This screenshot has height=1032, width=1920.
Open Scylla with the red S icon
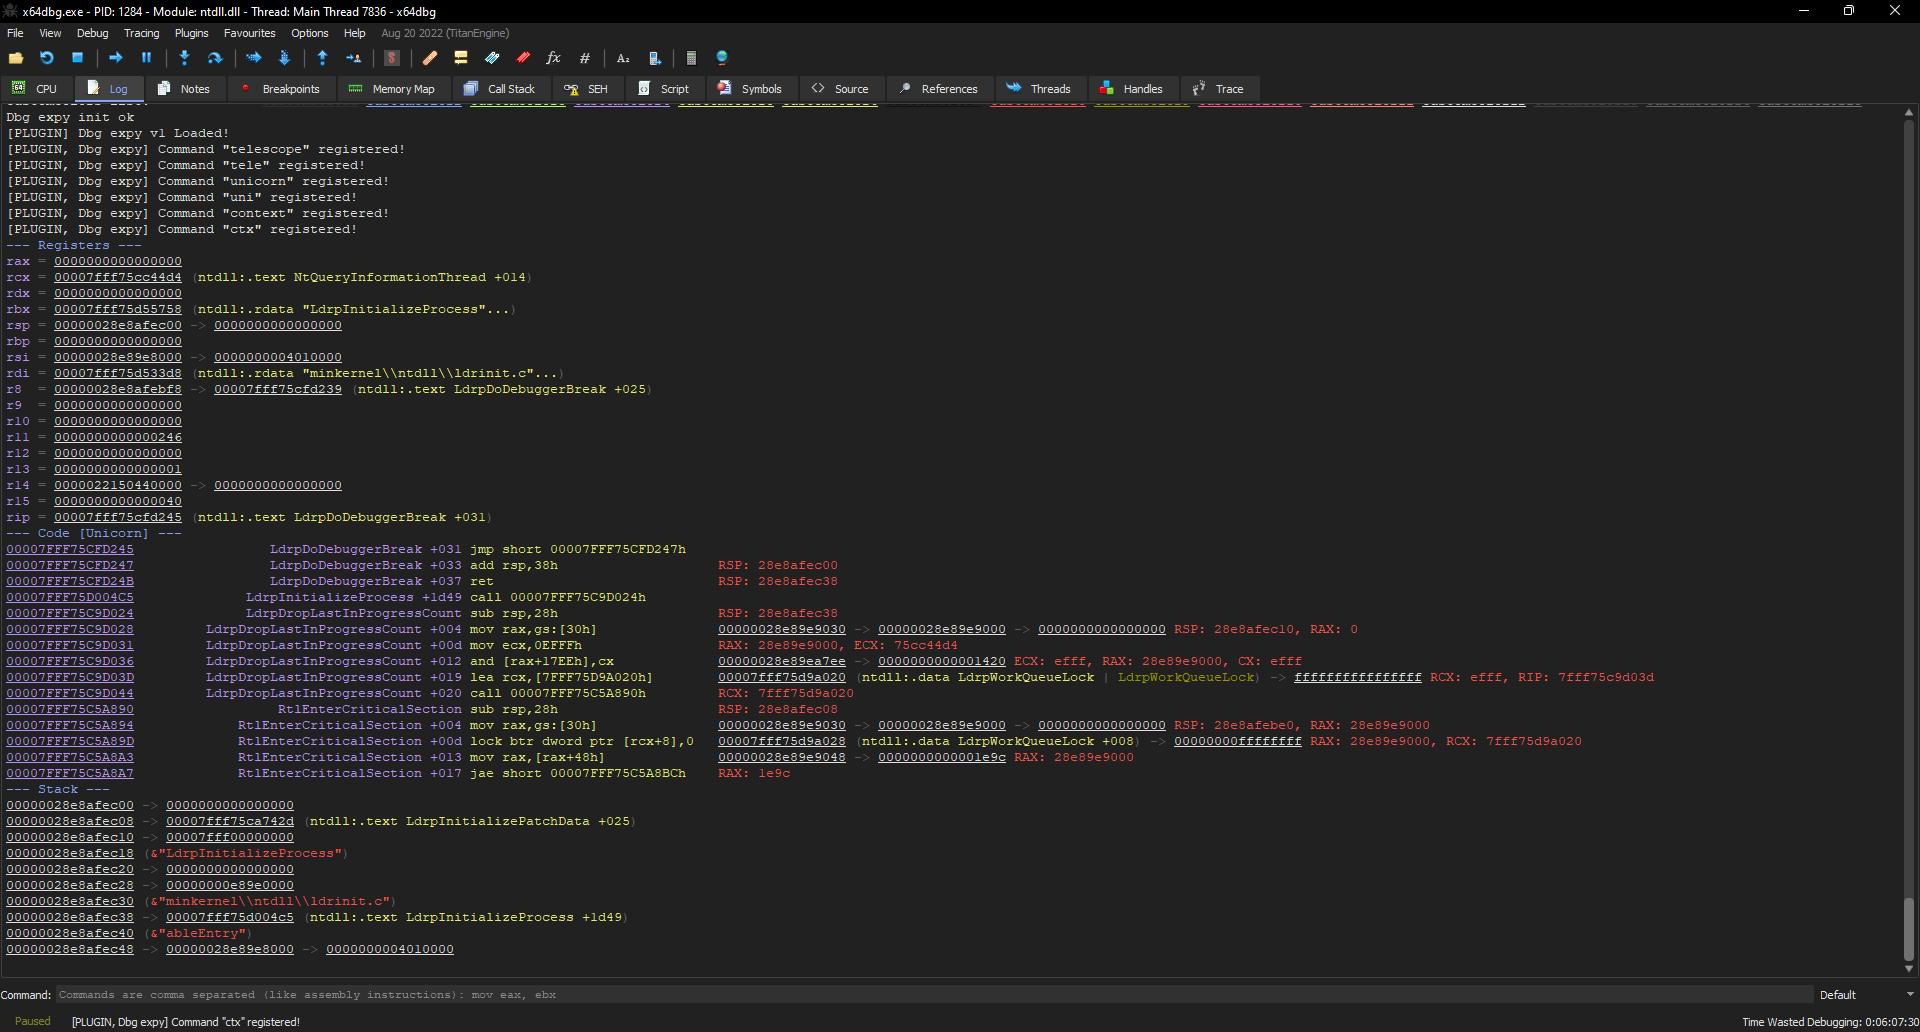[x=392, y=58]
